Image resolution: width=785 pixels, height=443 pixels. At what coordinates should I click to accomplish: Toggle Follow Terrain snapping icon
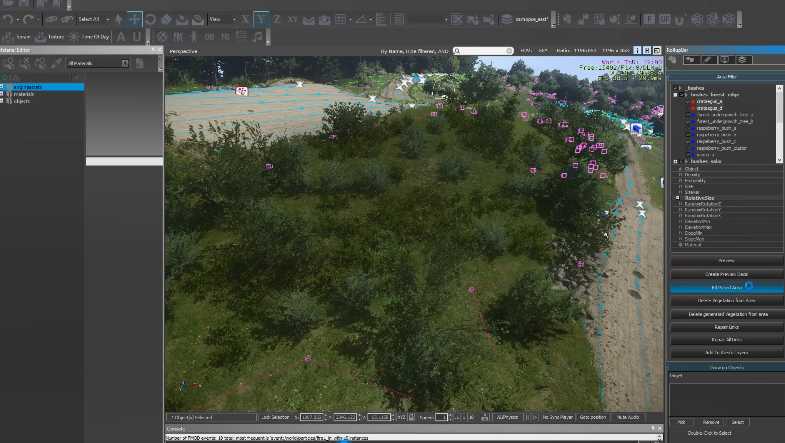pos(309,20)
